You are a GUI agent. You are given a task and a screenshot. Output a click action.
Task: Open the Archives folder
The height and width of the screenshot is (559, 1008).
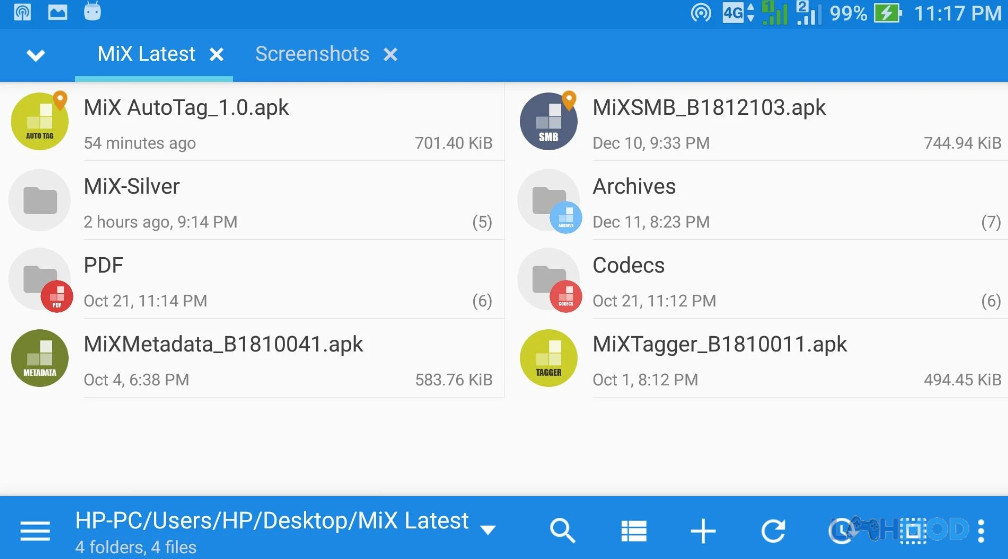pos(756,200)
